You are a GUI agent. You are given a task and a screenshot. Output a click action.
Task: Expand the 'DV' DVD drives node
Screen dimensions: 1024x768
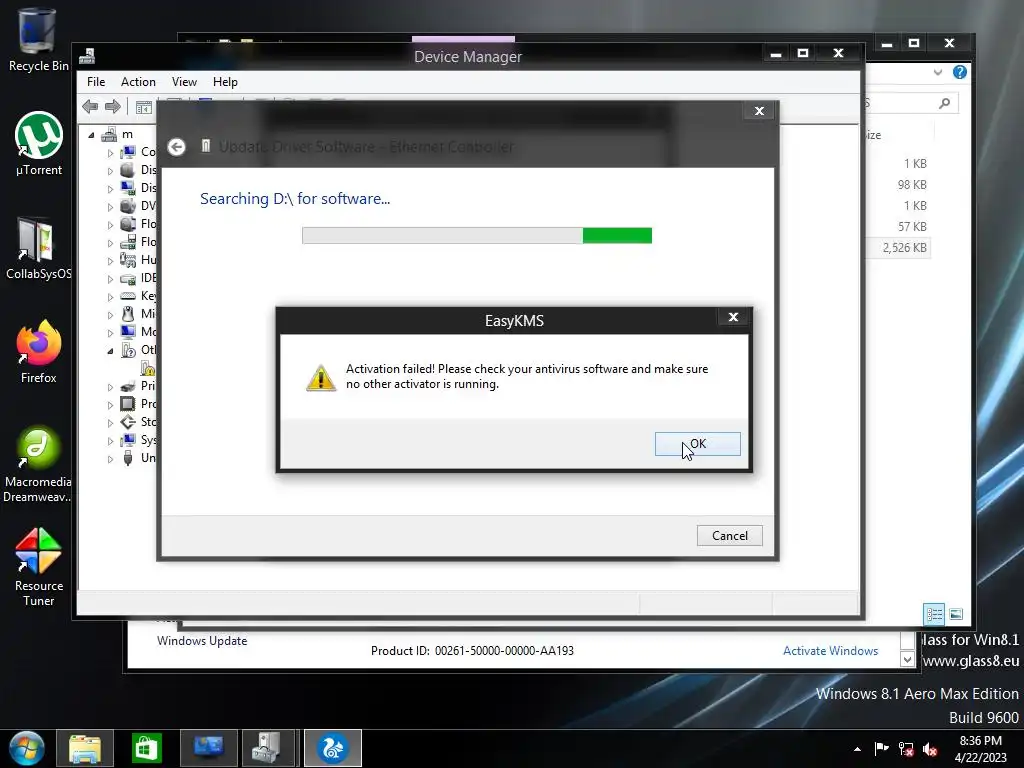click(110, 207)
